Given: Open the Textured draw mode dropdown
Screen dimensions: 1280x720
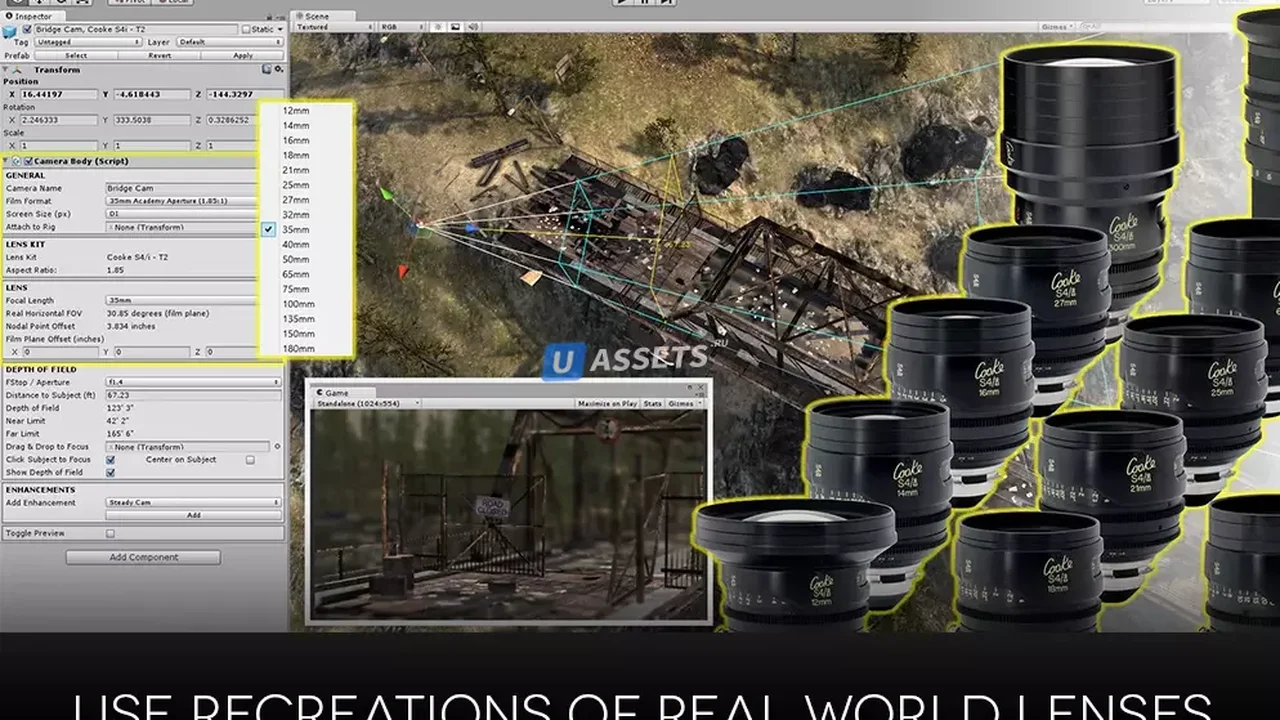Looking at the screenshot, I should pyautogui.click(x=333, y=27).
